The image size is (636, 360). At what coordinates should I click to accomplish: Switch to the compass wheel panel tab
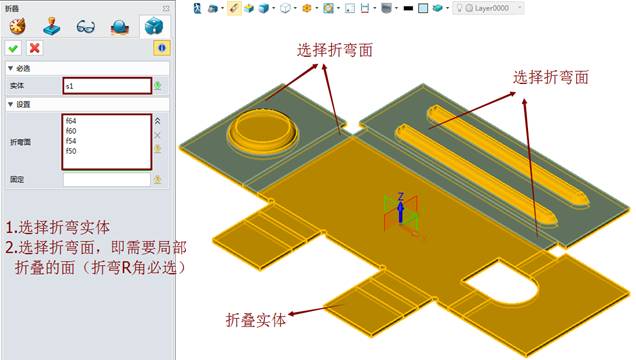coord(17,26)
